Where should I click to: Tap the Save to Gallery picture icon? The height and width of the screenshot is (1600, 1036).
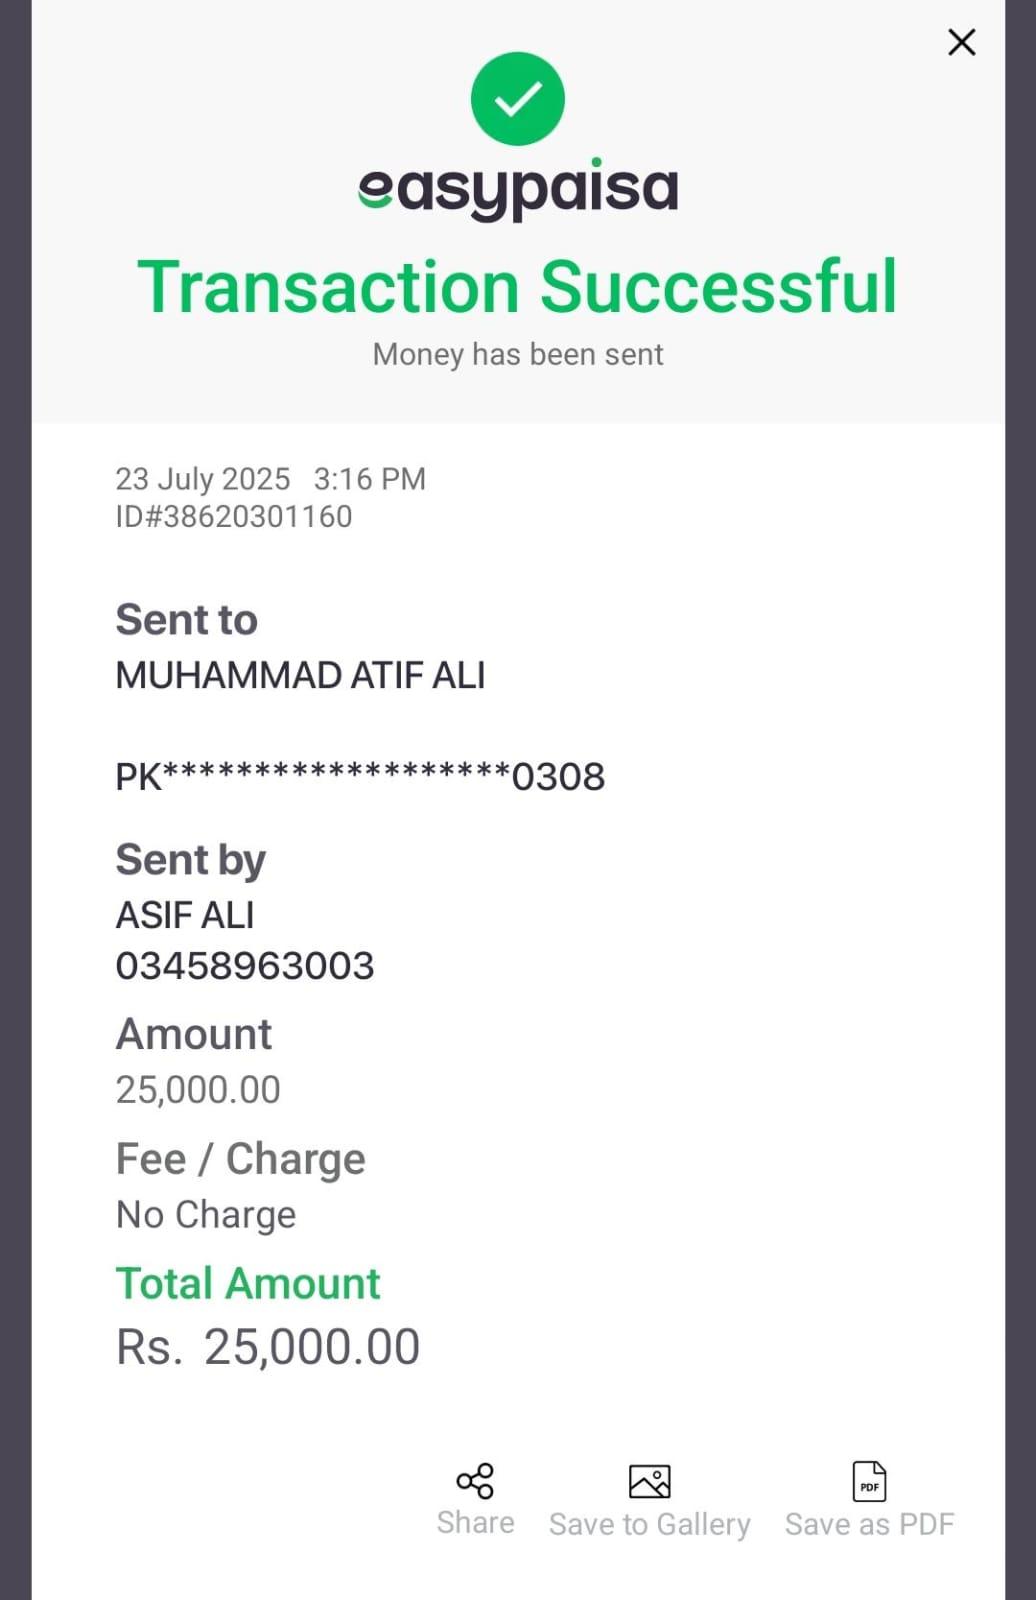649,1481
